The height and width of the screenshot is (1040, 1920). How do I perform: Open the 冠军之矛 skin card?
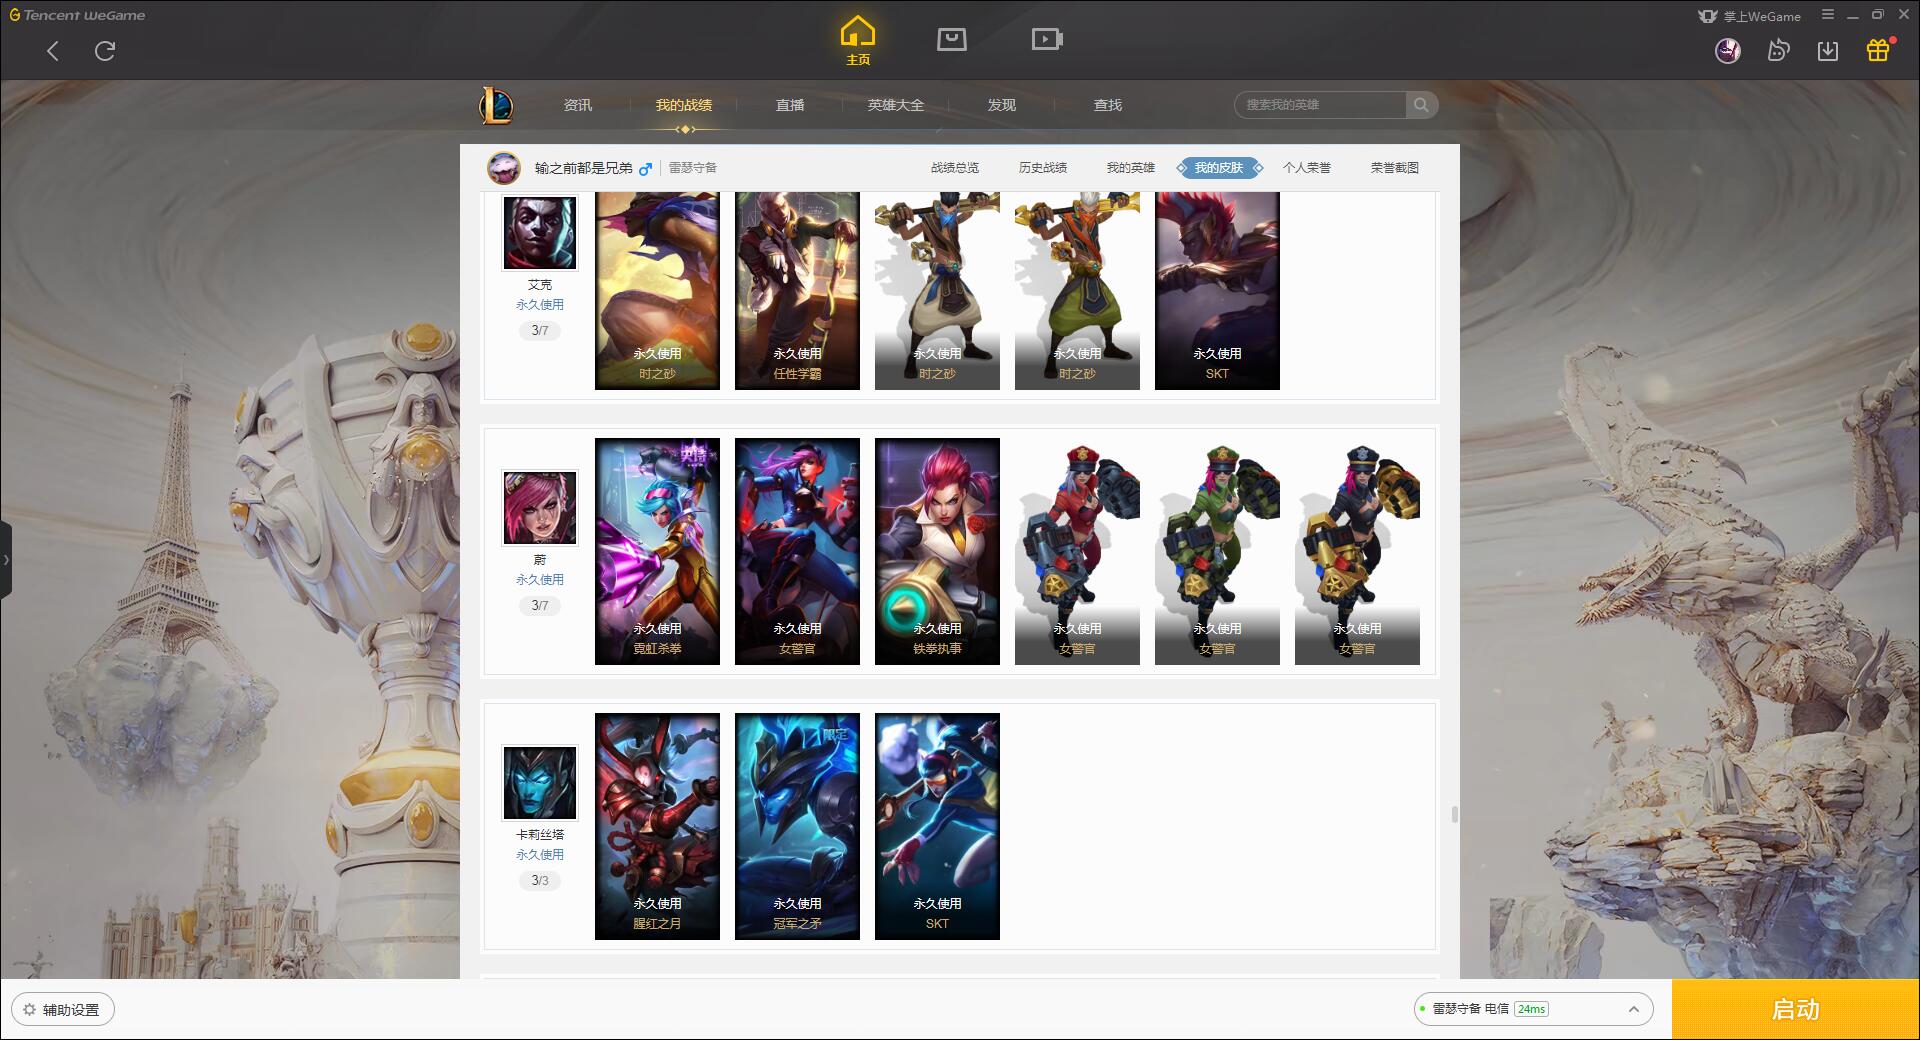[x=797, y=826]
